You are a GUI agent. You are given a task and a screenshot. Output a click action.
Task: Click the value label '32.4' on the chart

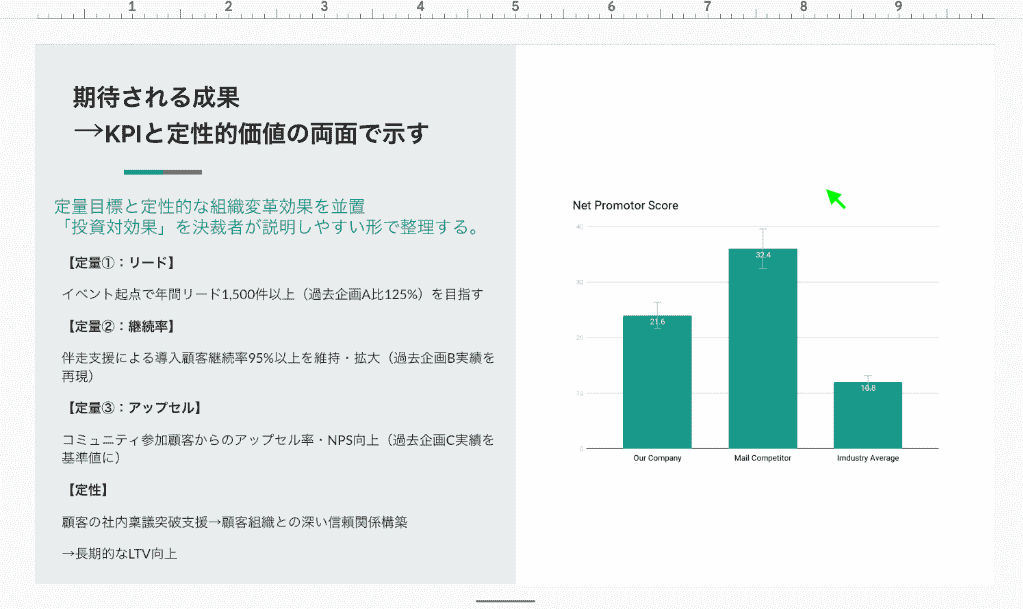click(763, 255)
